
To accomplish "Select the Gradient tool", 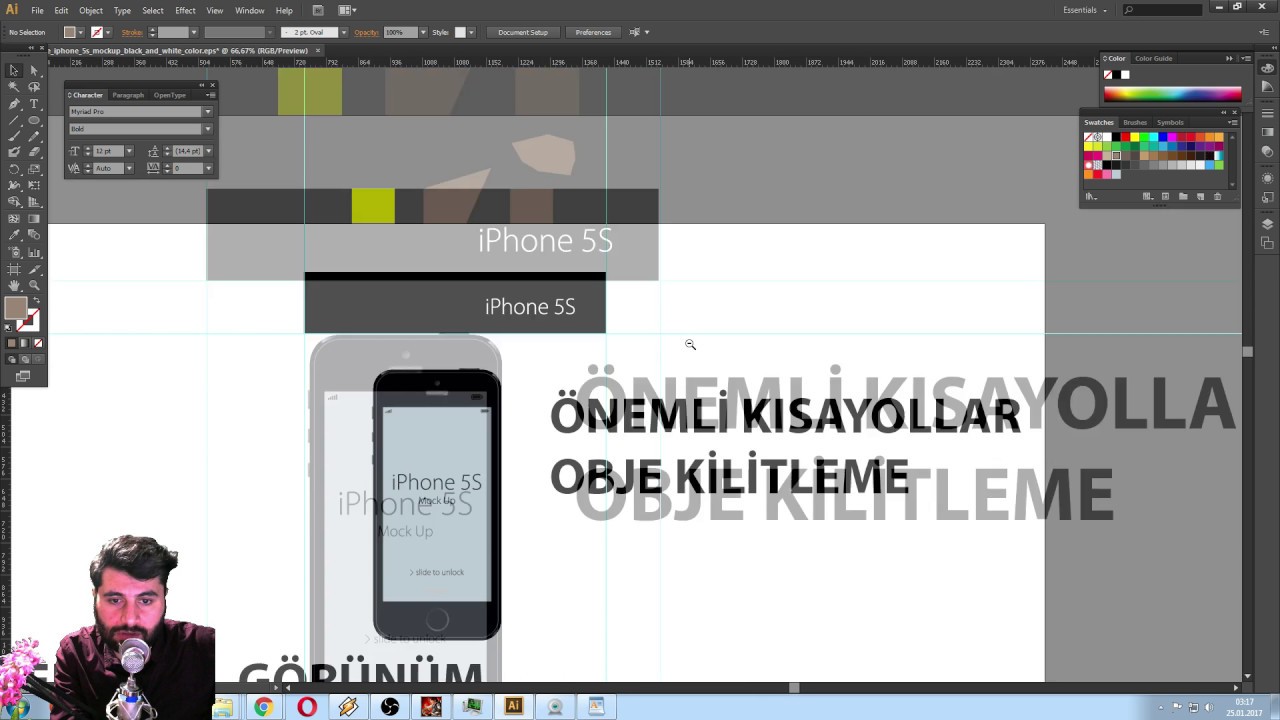I will click(34, 218).
